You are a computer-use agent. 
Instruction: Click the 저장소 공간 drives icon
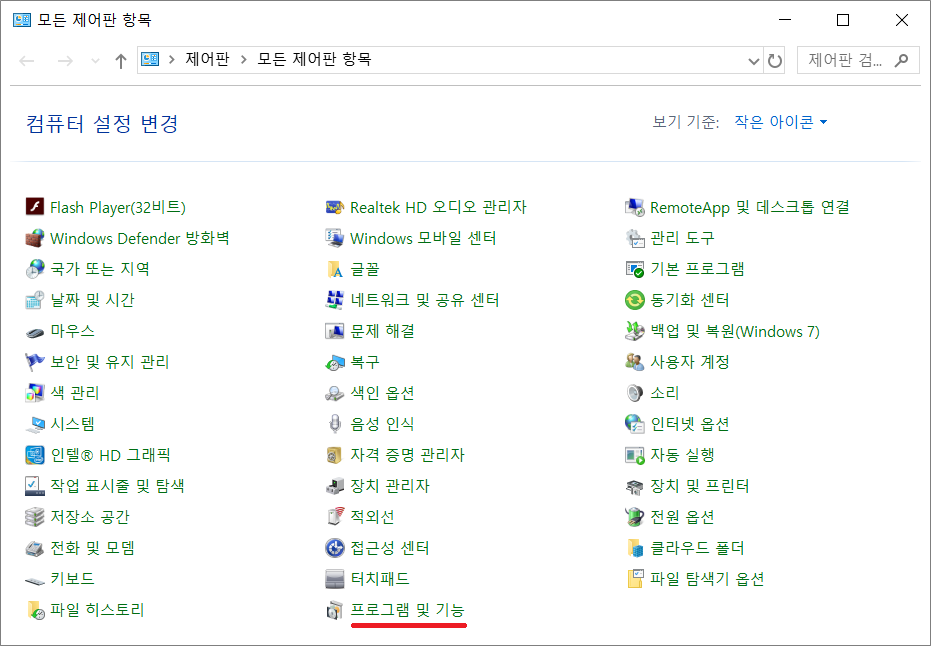tap(35, 517)
